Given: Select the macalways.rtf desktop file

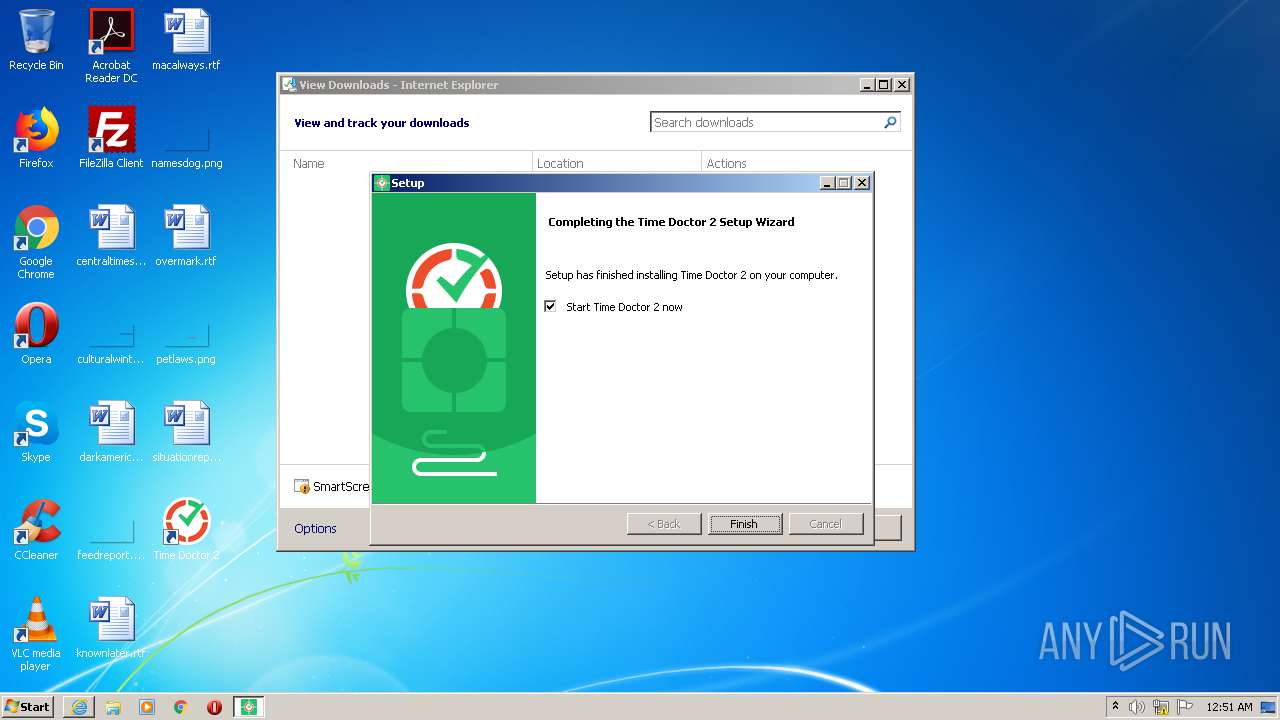Looking at the screenshot, I should [186, 40].
